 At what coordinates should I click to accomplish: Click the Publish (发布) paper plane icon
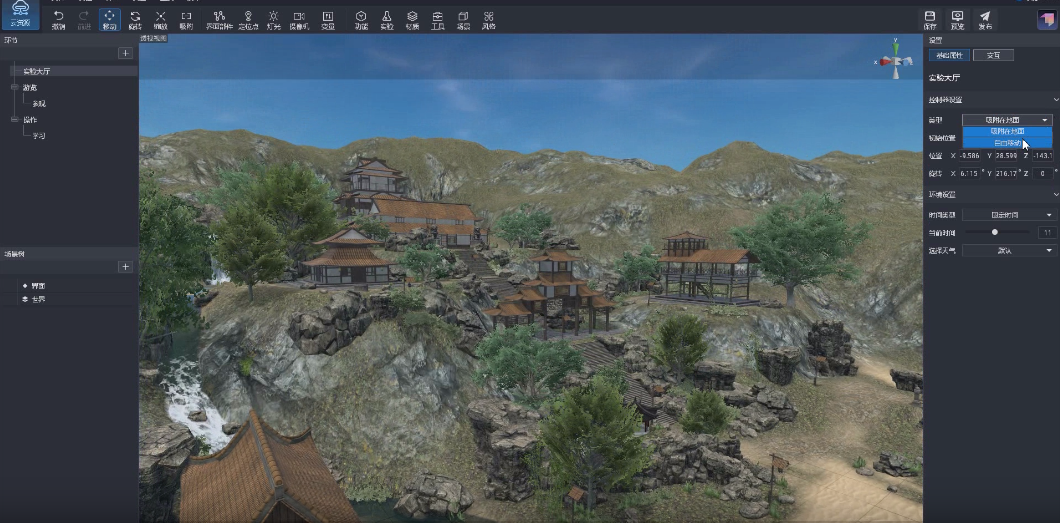985,18
